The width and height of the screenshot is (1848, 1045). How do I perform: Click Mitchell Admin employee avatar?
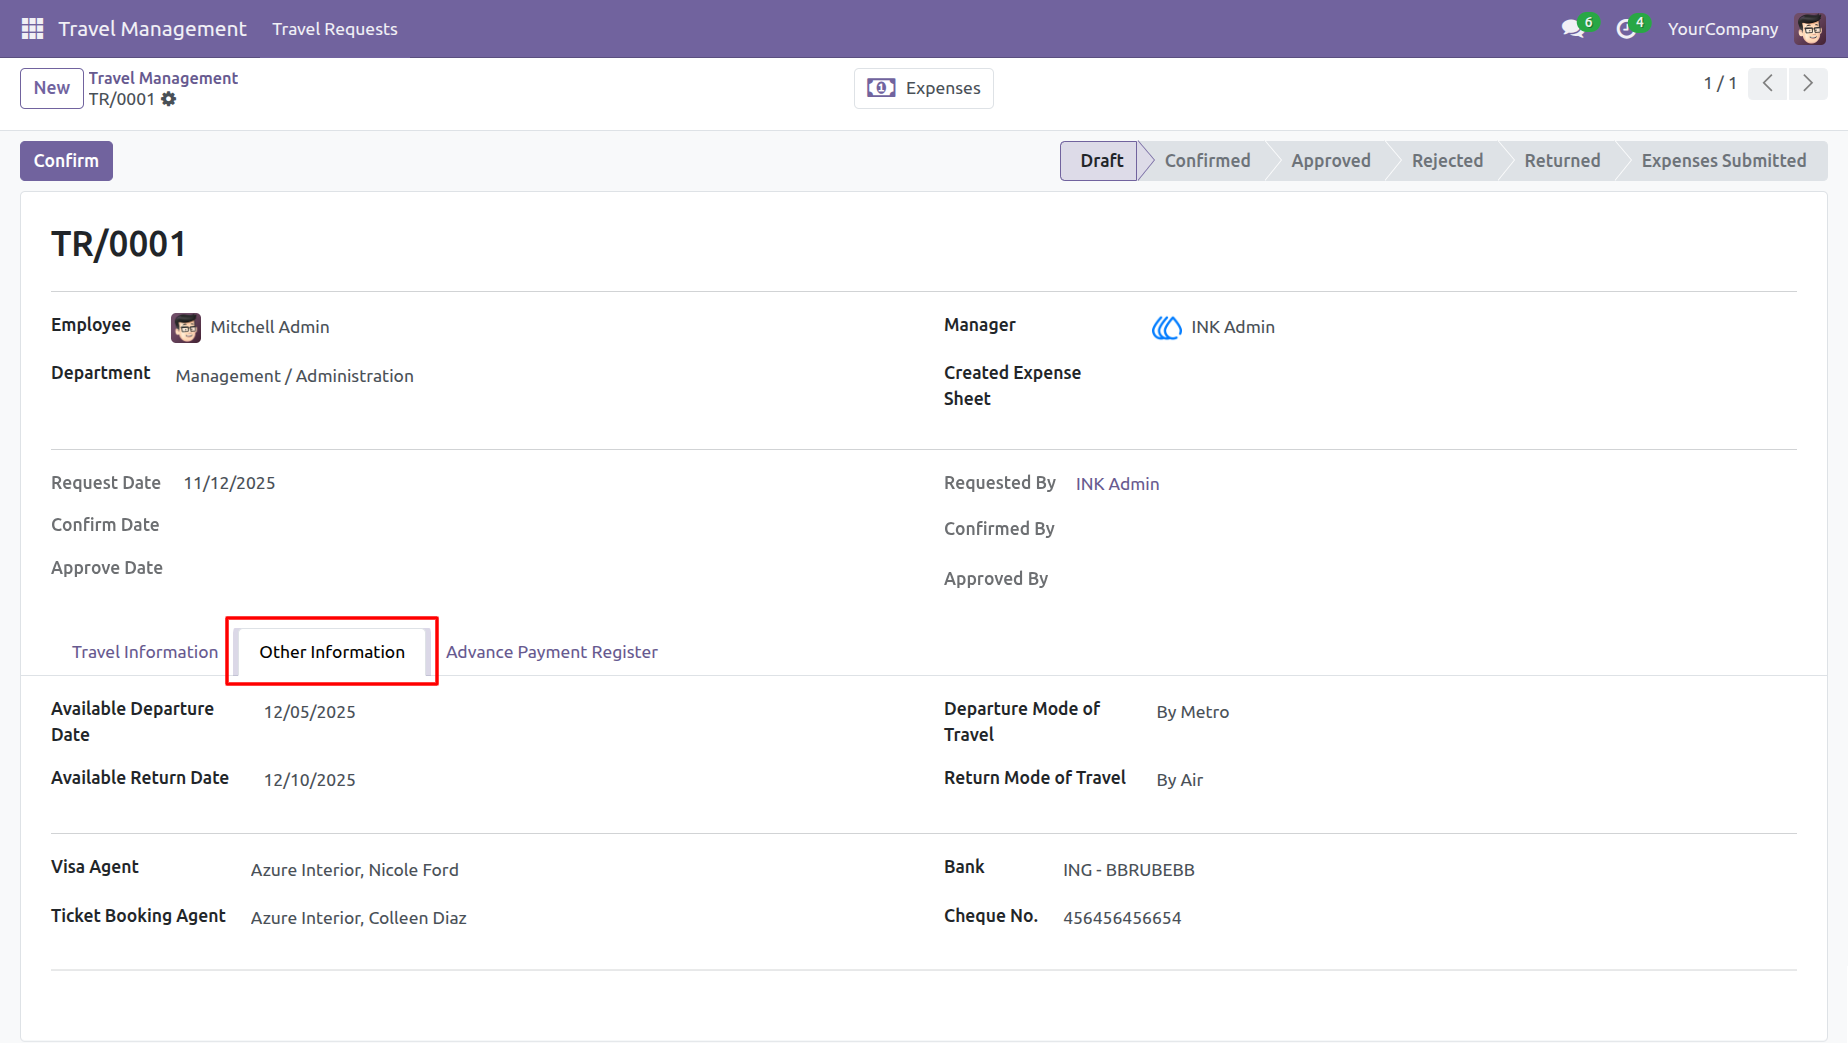(x=186, y=328)
